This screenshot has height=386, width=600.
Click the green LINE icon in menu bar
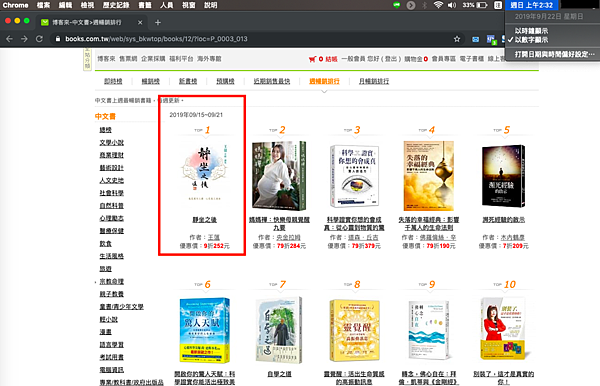[397, 5]
